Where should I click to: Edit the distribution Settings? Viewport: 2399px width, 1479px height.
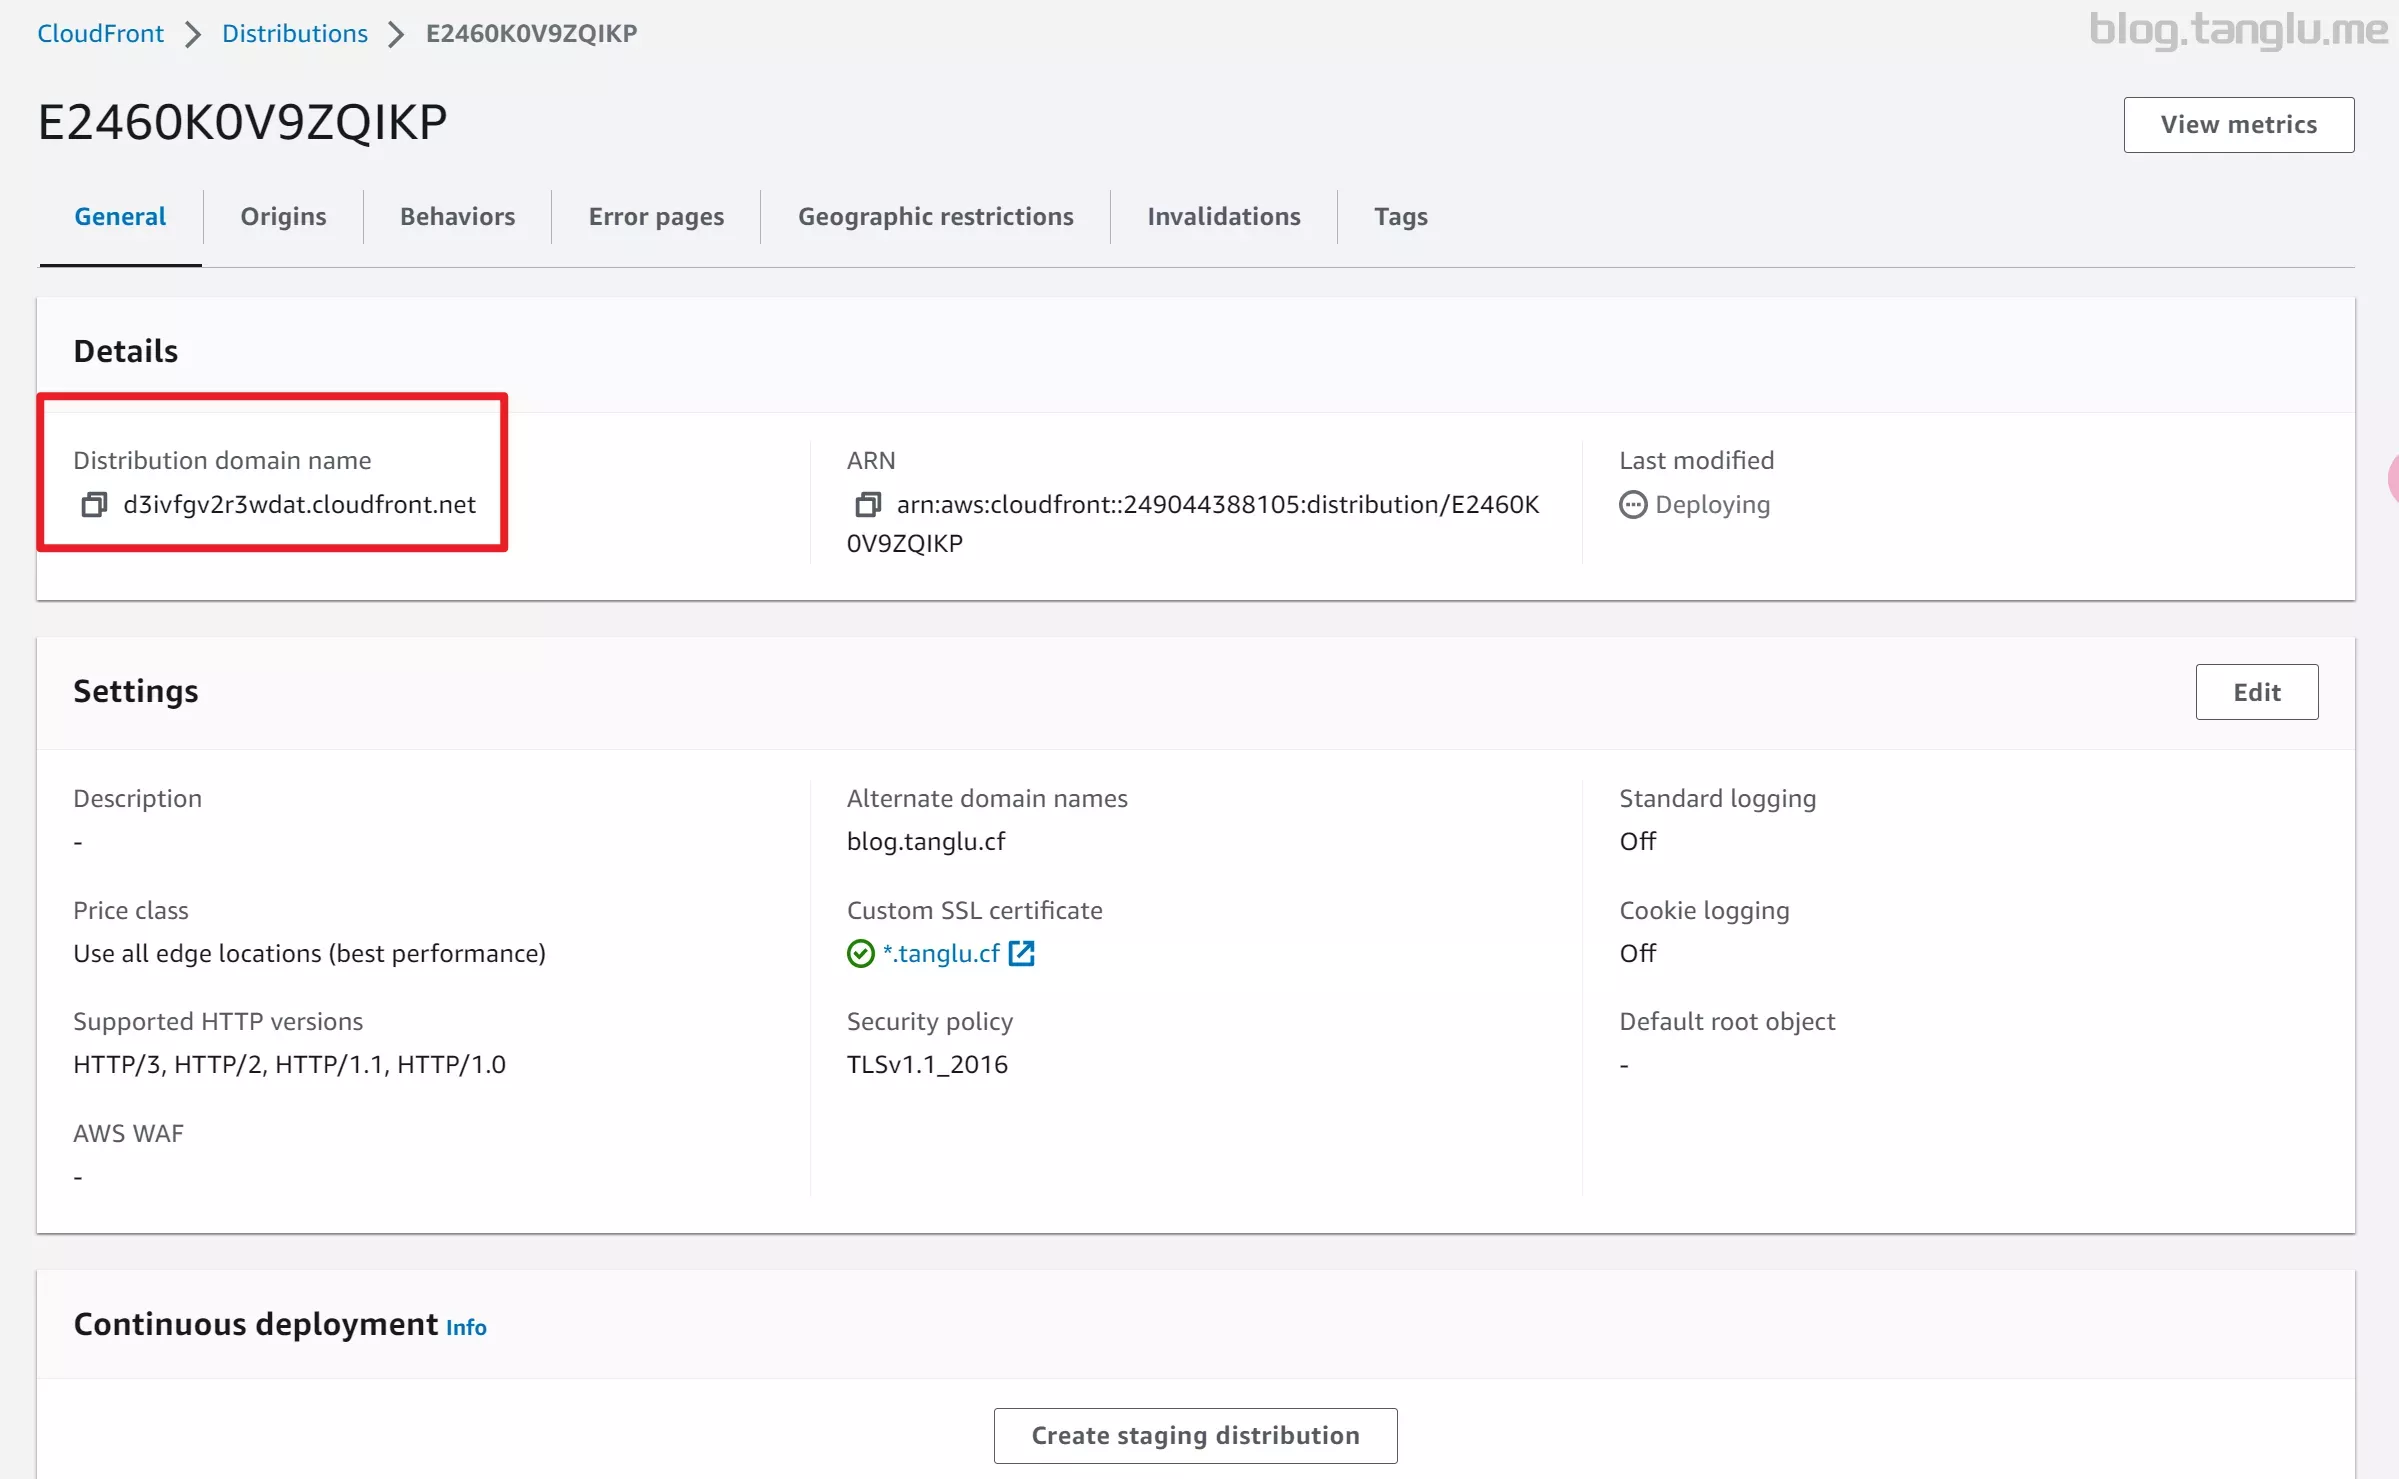click(2256, 692)
